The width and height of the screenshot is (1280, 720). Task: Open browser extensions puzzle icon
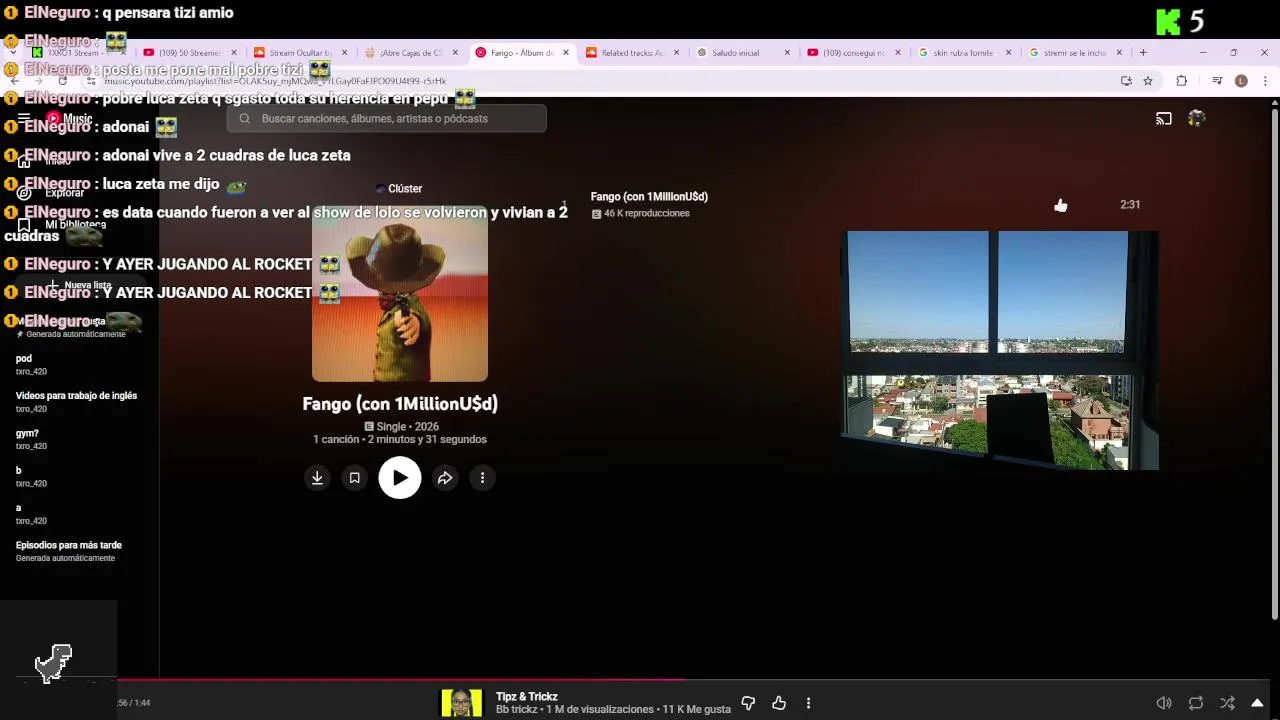tap(1181, 81)
